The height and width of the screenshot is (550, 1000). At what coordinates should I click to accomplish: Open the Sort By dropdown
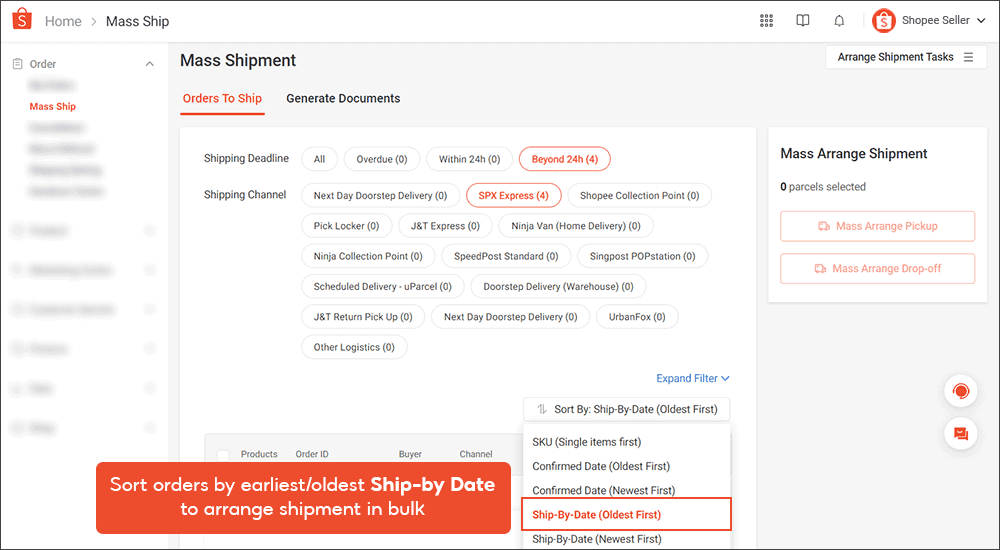(x=627, y=409)
